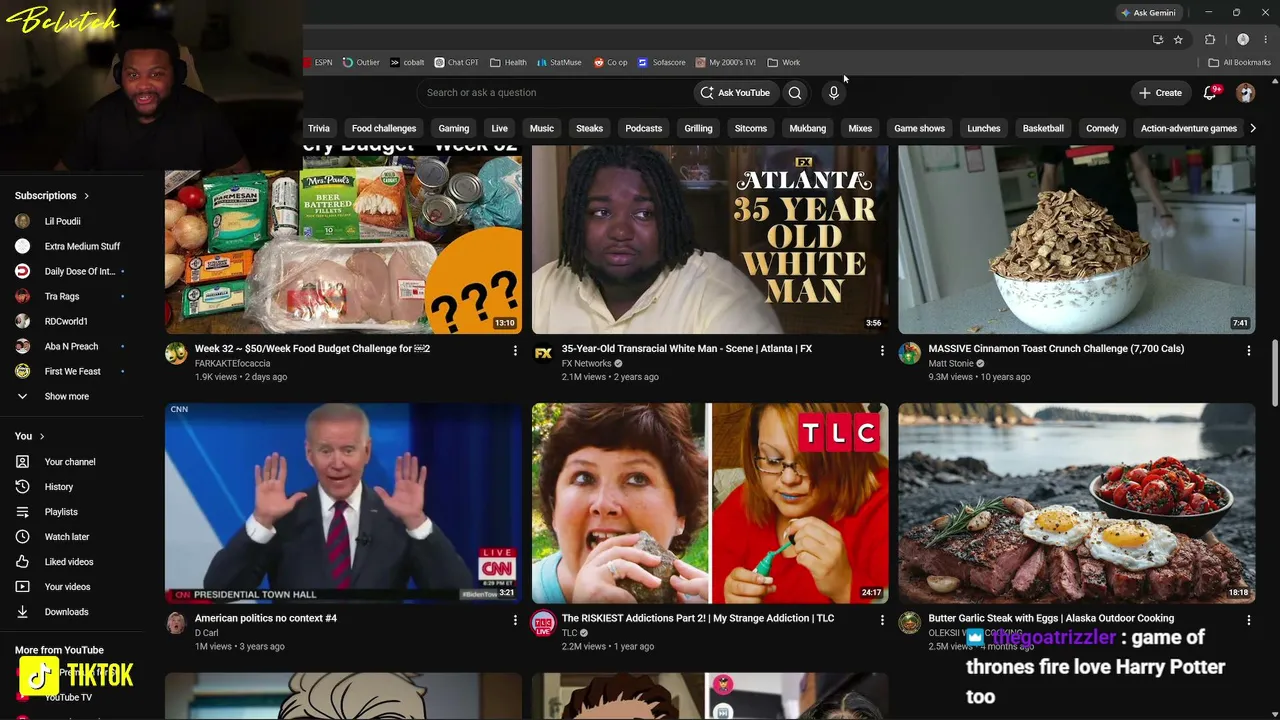Click the YouTube search magnifier icon
Viewport: 1280px width, 720px height.
click(795, 93)
